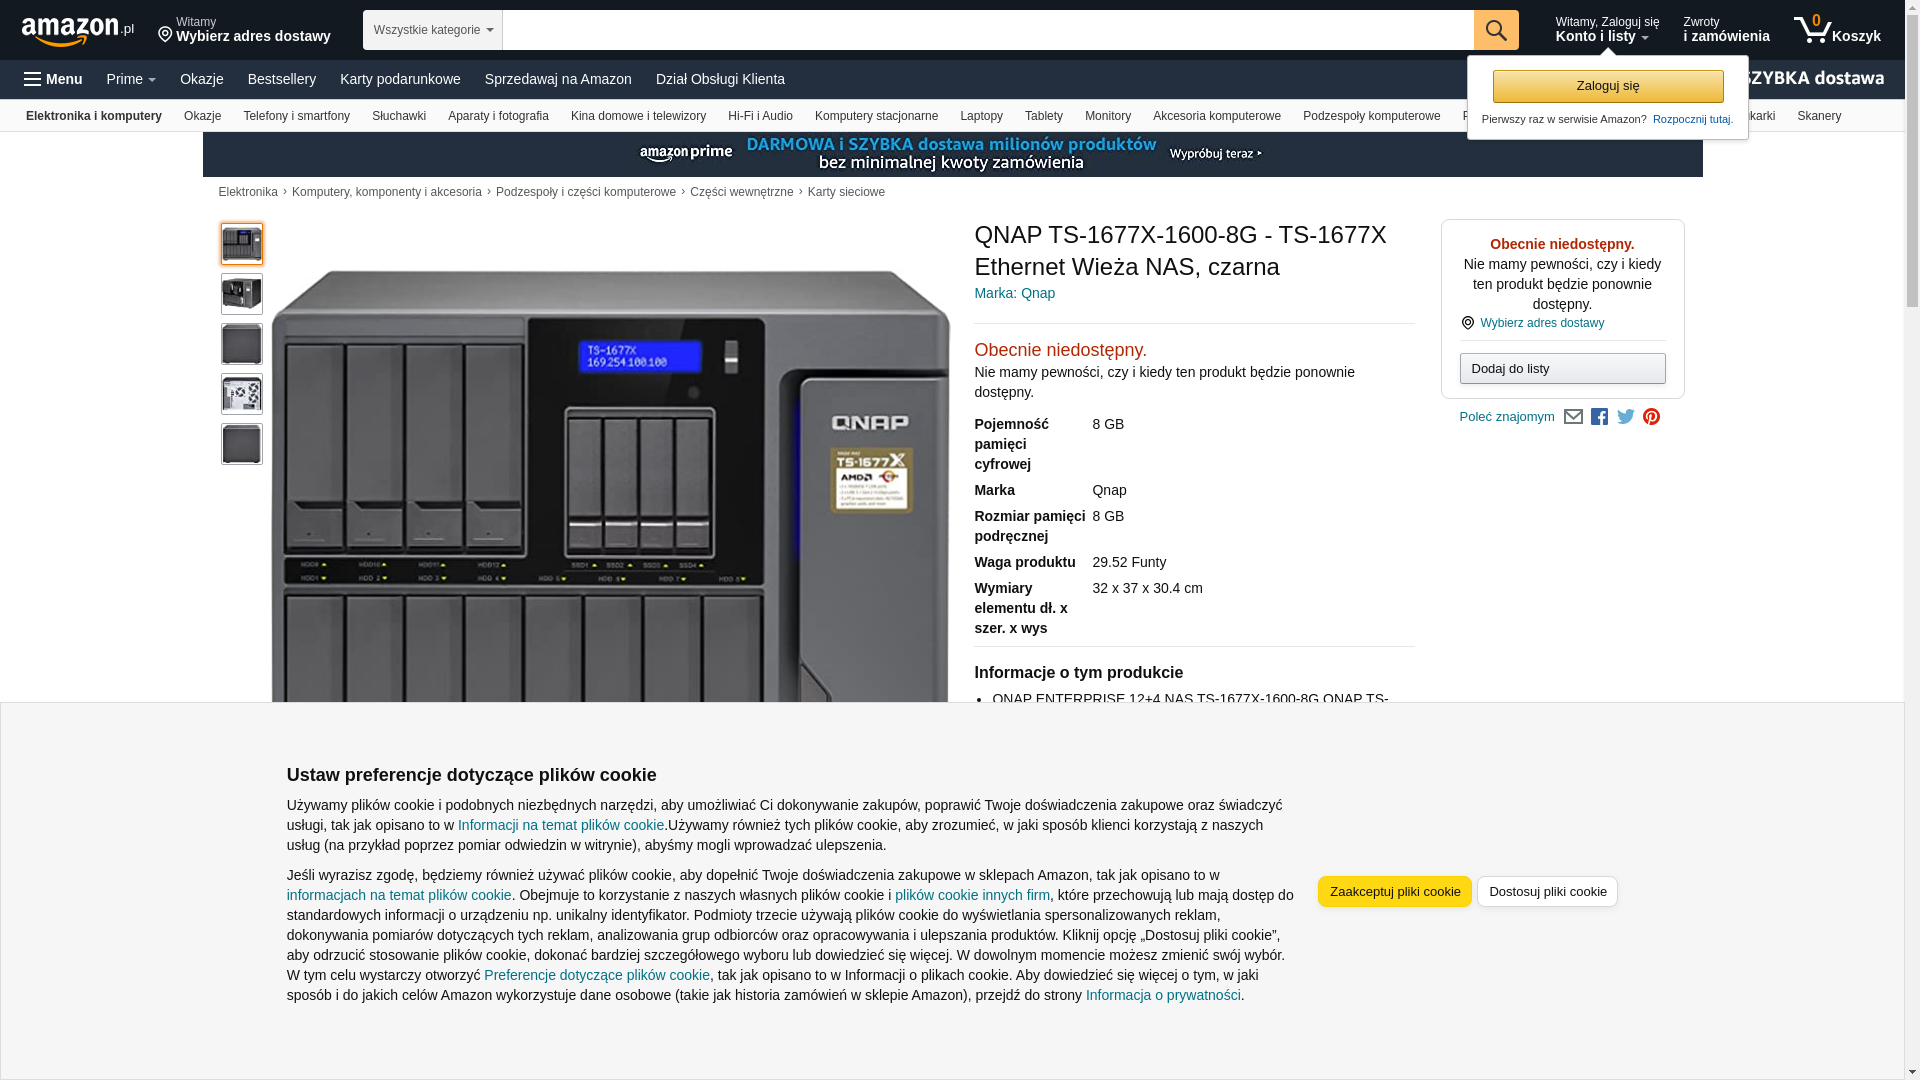This screenshot has width=1920, height=1080.
Task: Click Dodaj do listy button
Action: [x=1561, y=369]
